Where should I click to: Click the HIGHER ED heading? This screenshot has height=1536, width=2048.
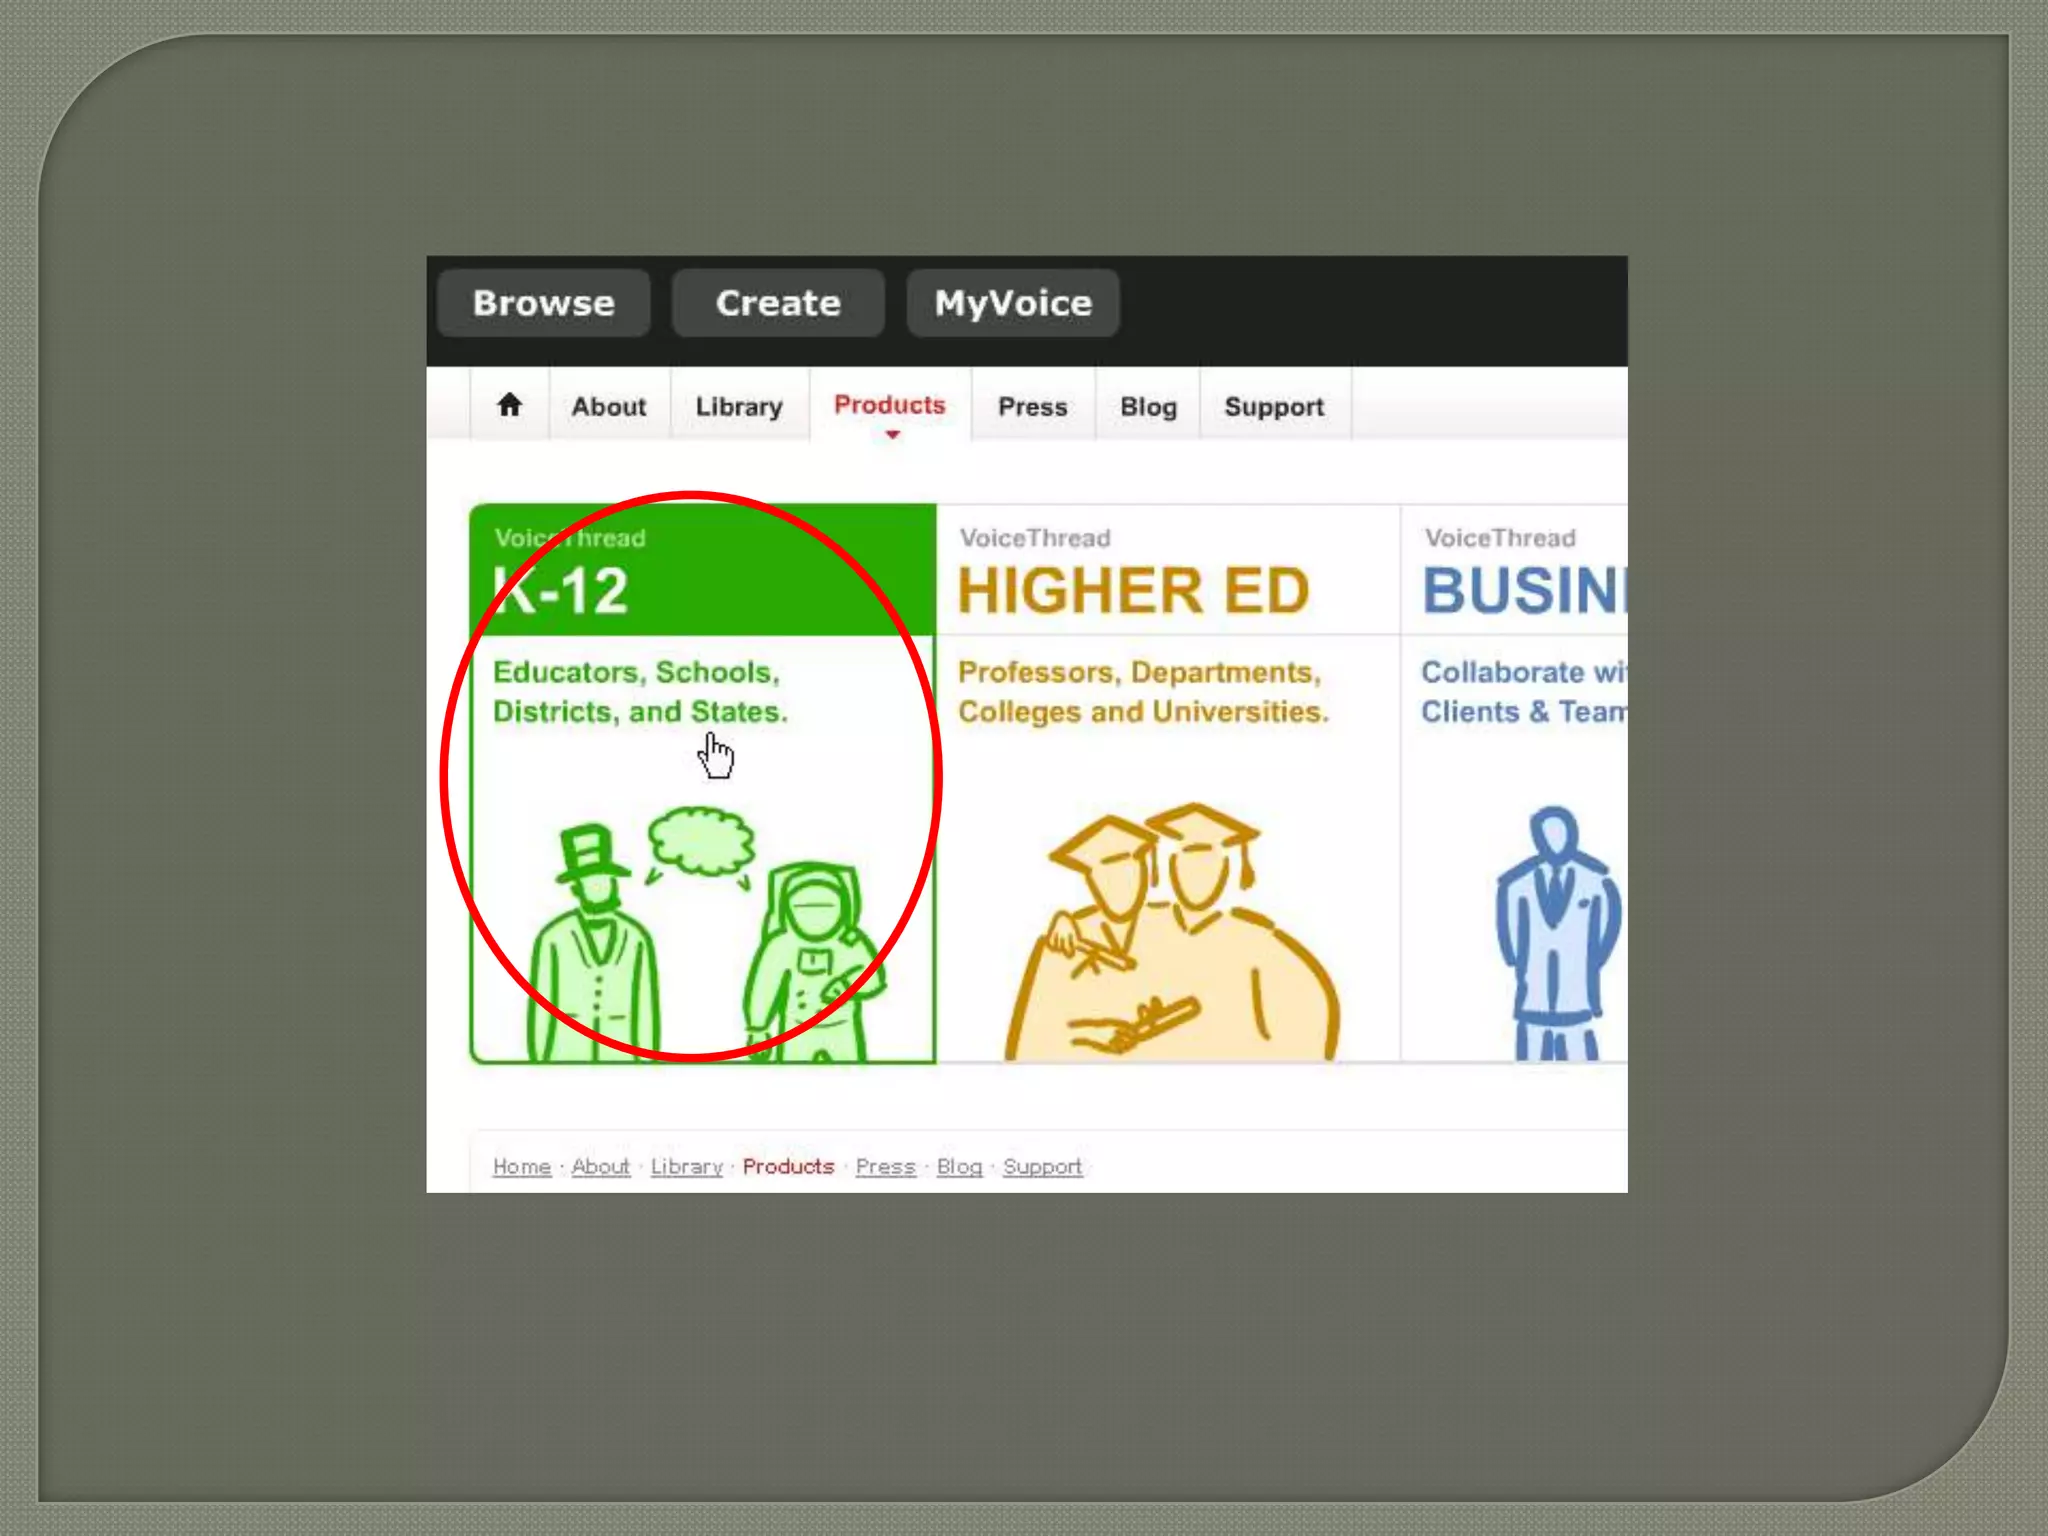(x=1133, y=590)
